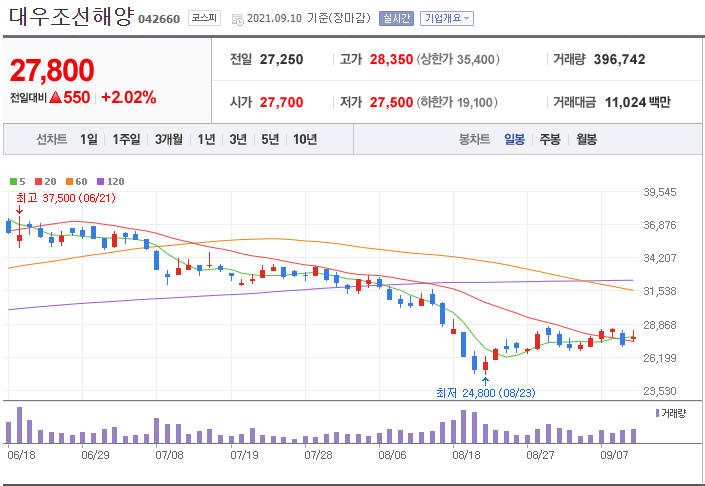Viewport: 705px width, 486px height.
Task: Click the 최고 37,500 (06/21) annotation
Action: coord(66,198)
